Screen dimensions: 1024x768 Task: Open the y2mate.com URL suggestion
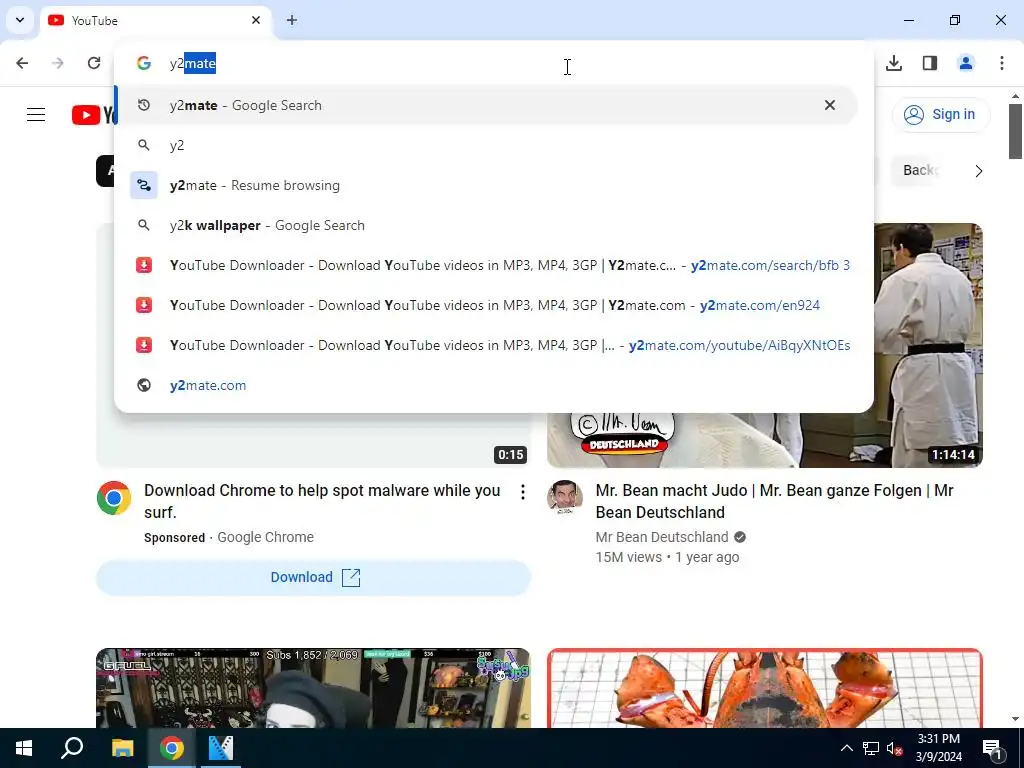(x=494, y=385)
